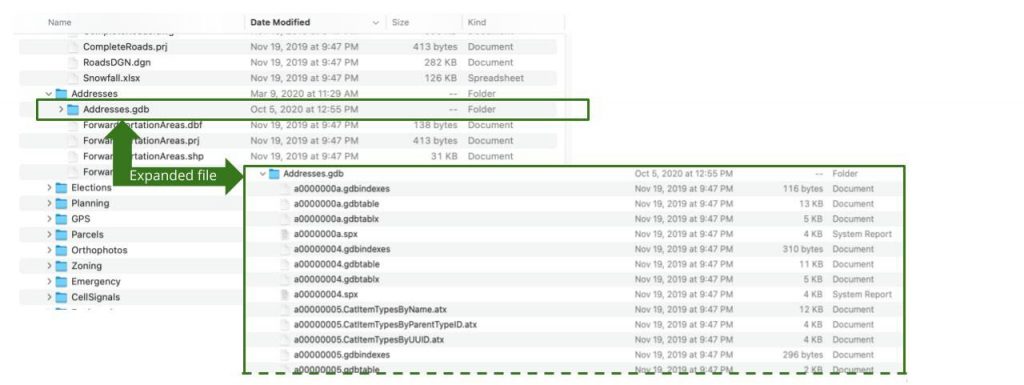
Task: Select the Addresses.gdb folder icon in the main list
Action: 73,110
